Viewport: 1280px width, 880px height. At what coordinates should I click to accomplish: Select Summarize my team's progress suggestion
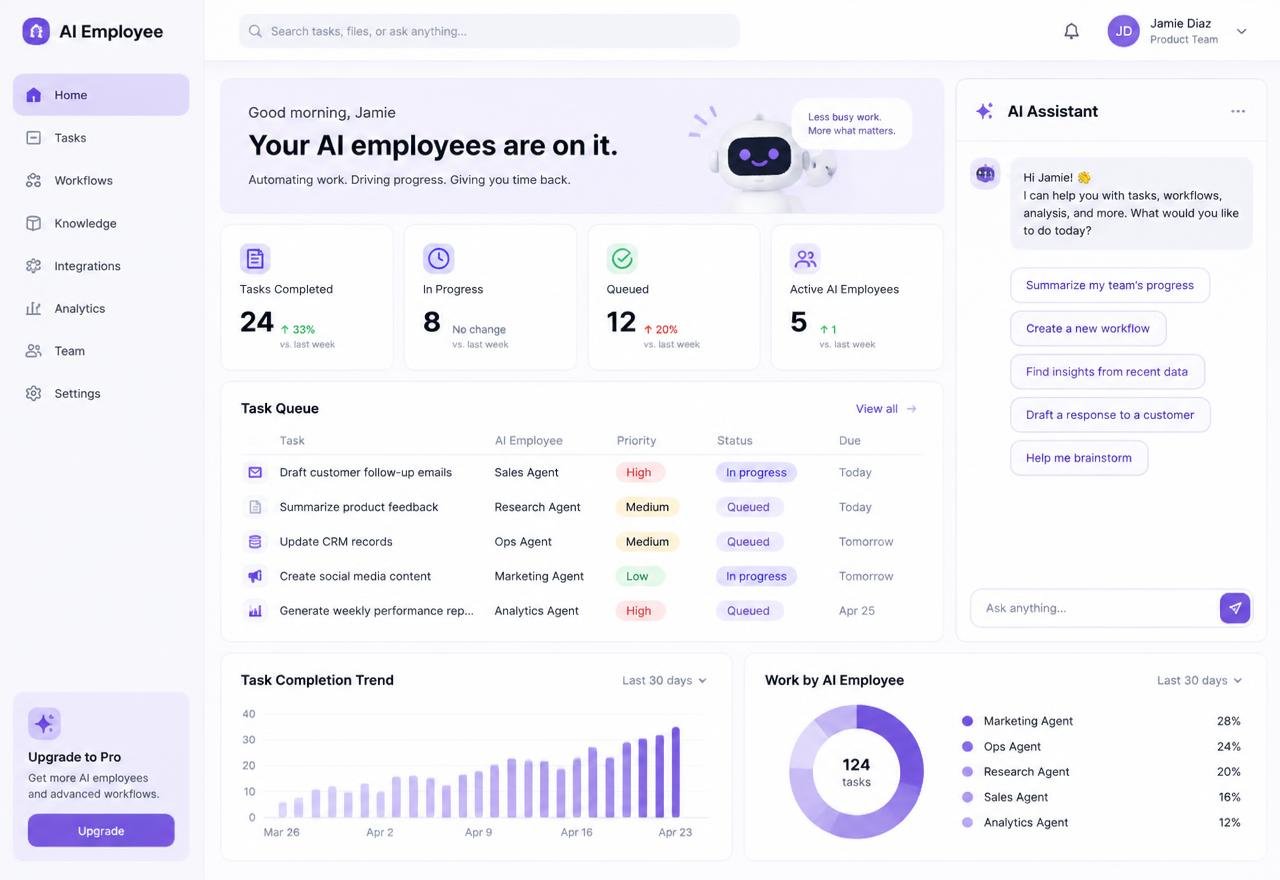tap(1110, 285)
